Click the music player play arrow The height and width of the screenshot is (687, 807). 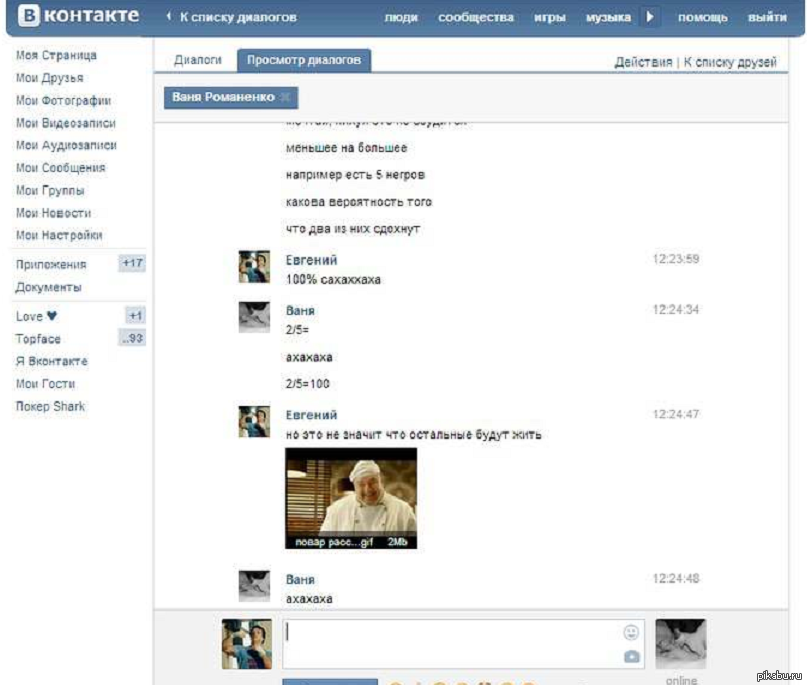point(650,17)
